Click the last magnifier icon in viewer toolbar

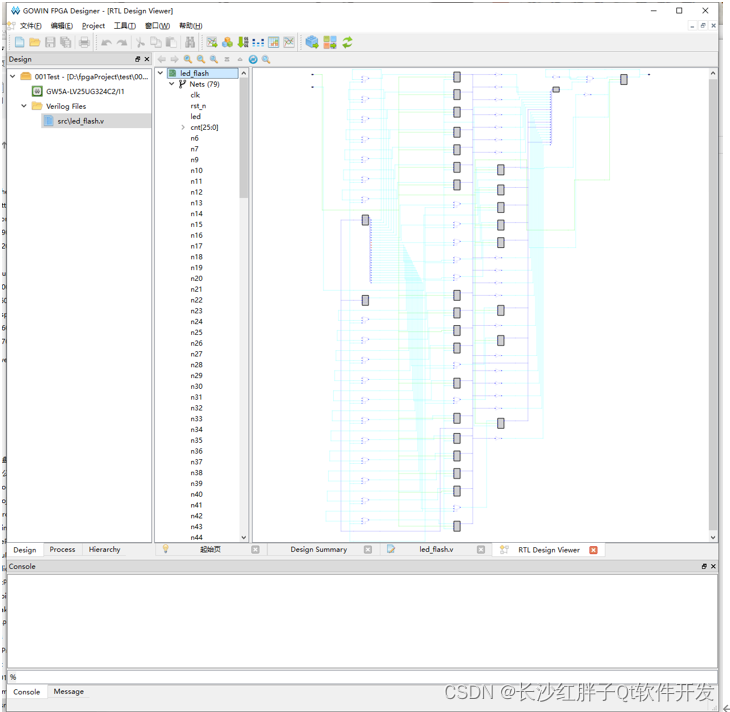tap(266, 59)
